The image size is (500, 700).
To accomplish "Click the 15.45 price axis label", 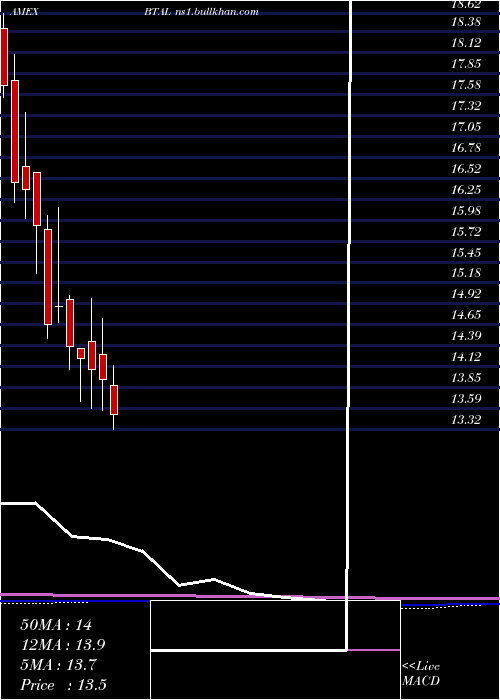I will pyautogui.click(x=466, y=253).
